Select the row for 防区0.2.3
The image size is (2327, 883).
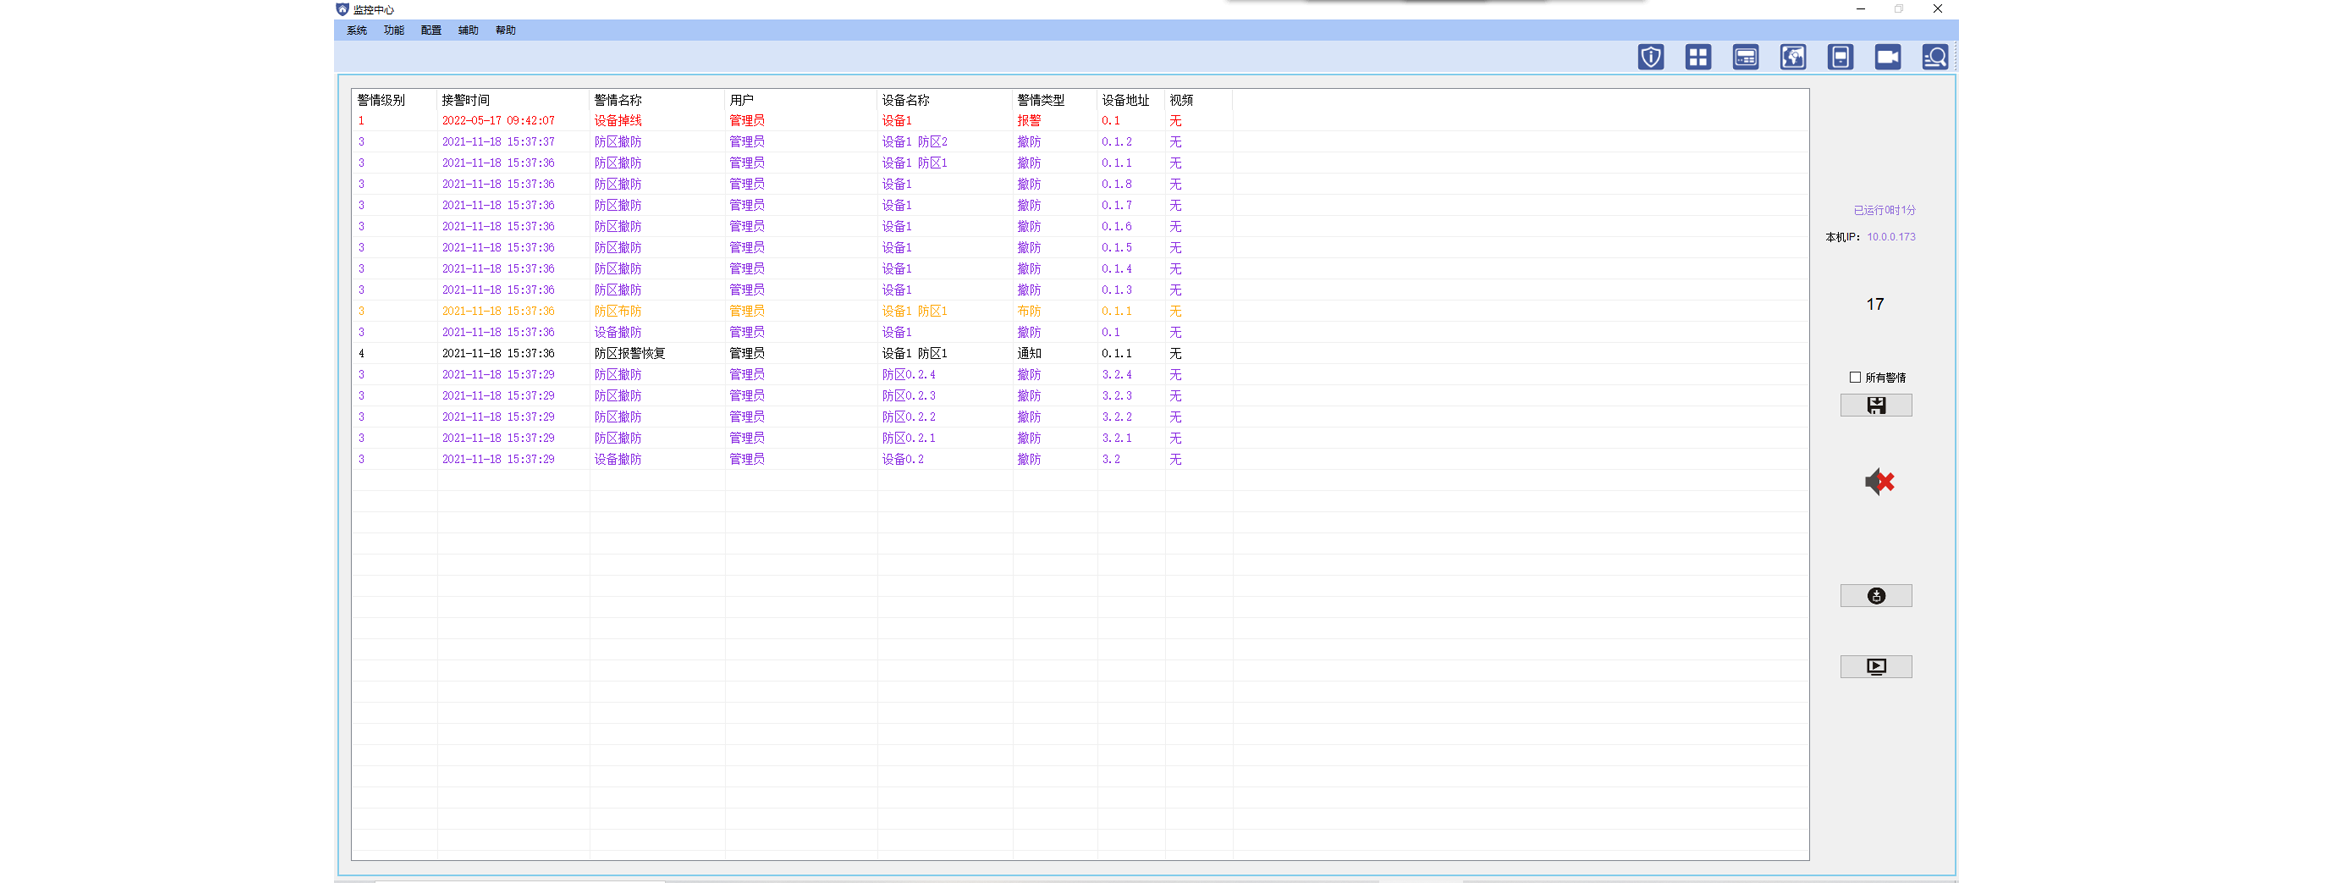click(1080, 396)
